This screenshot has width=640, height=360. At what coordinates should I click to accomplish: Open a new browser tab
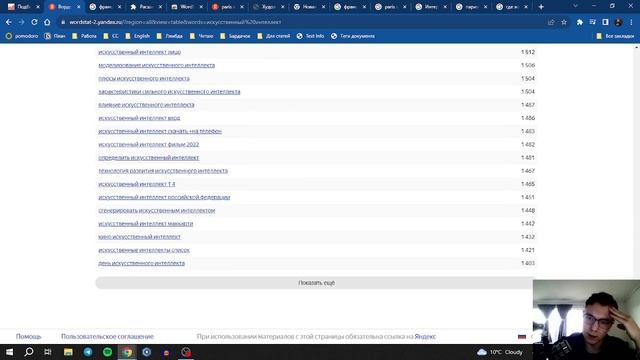(x=541, y=7)
